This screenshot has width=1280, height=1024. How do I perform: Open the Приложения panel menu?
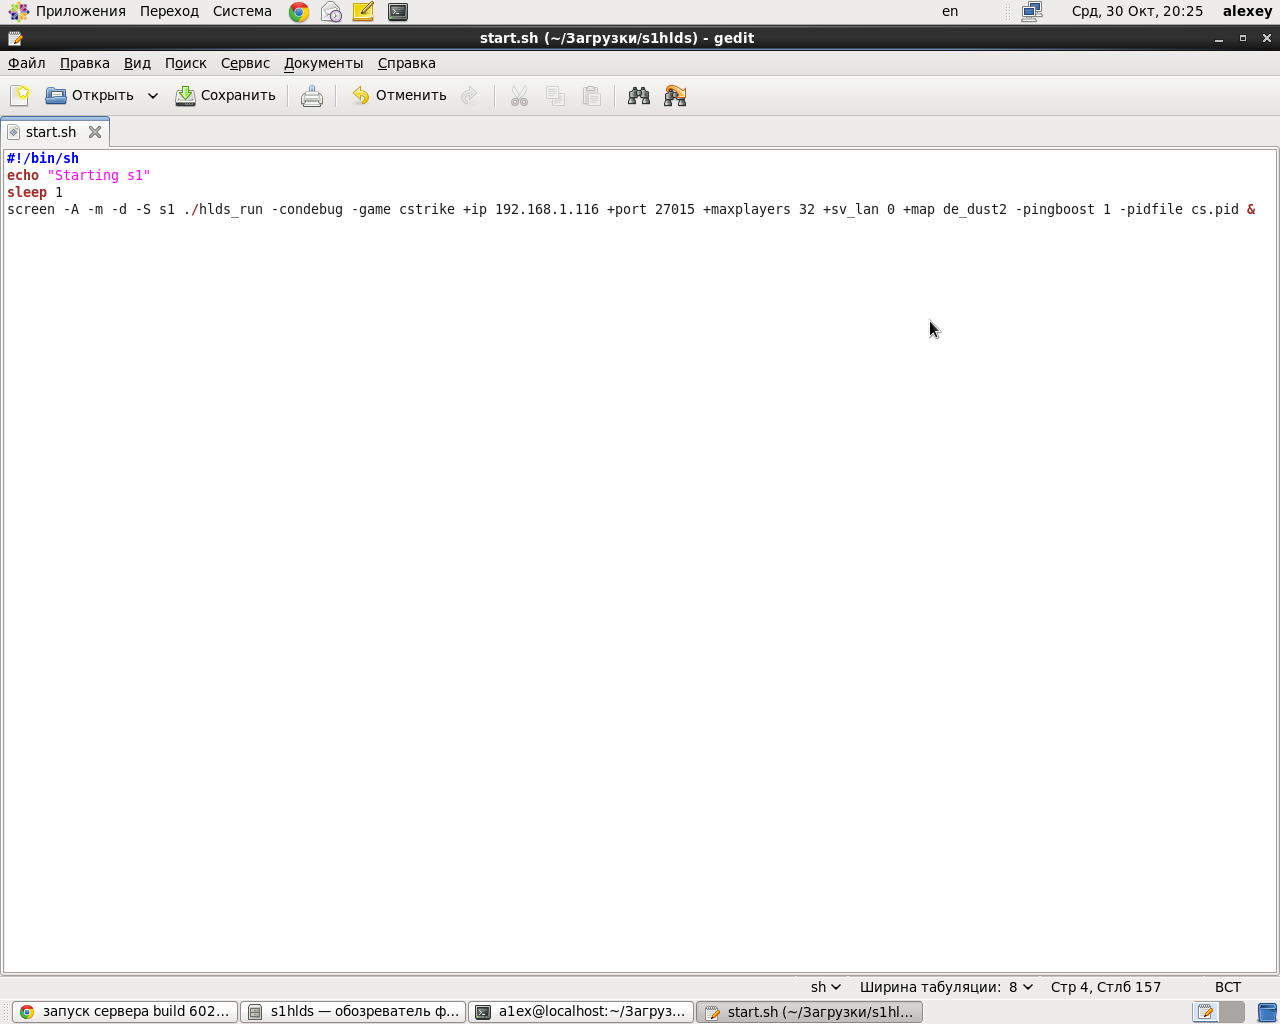[81, 11]
